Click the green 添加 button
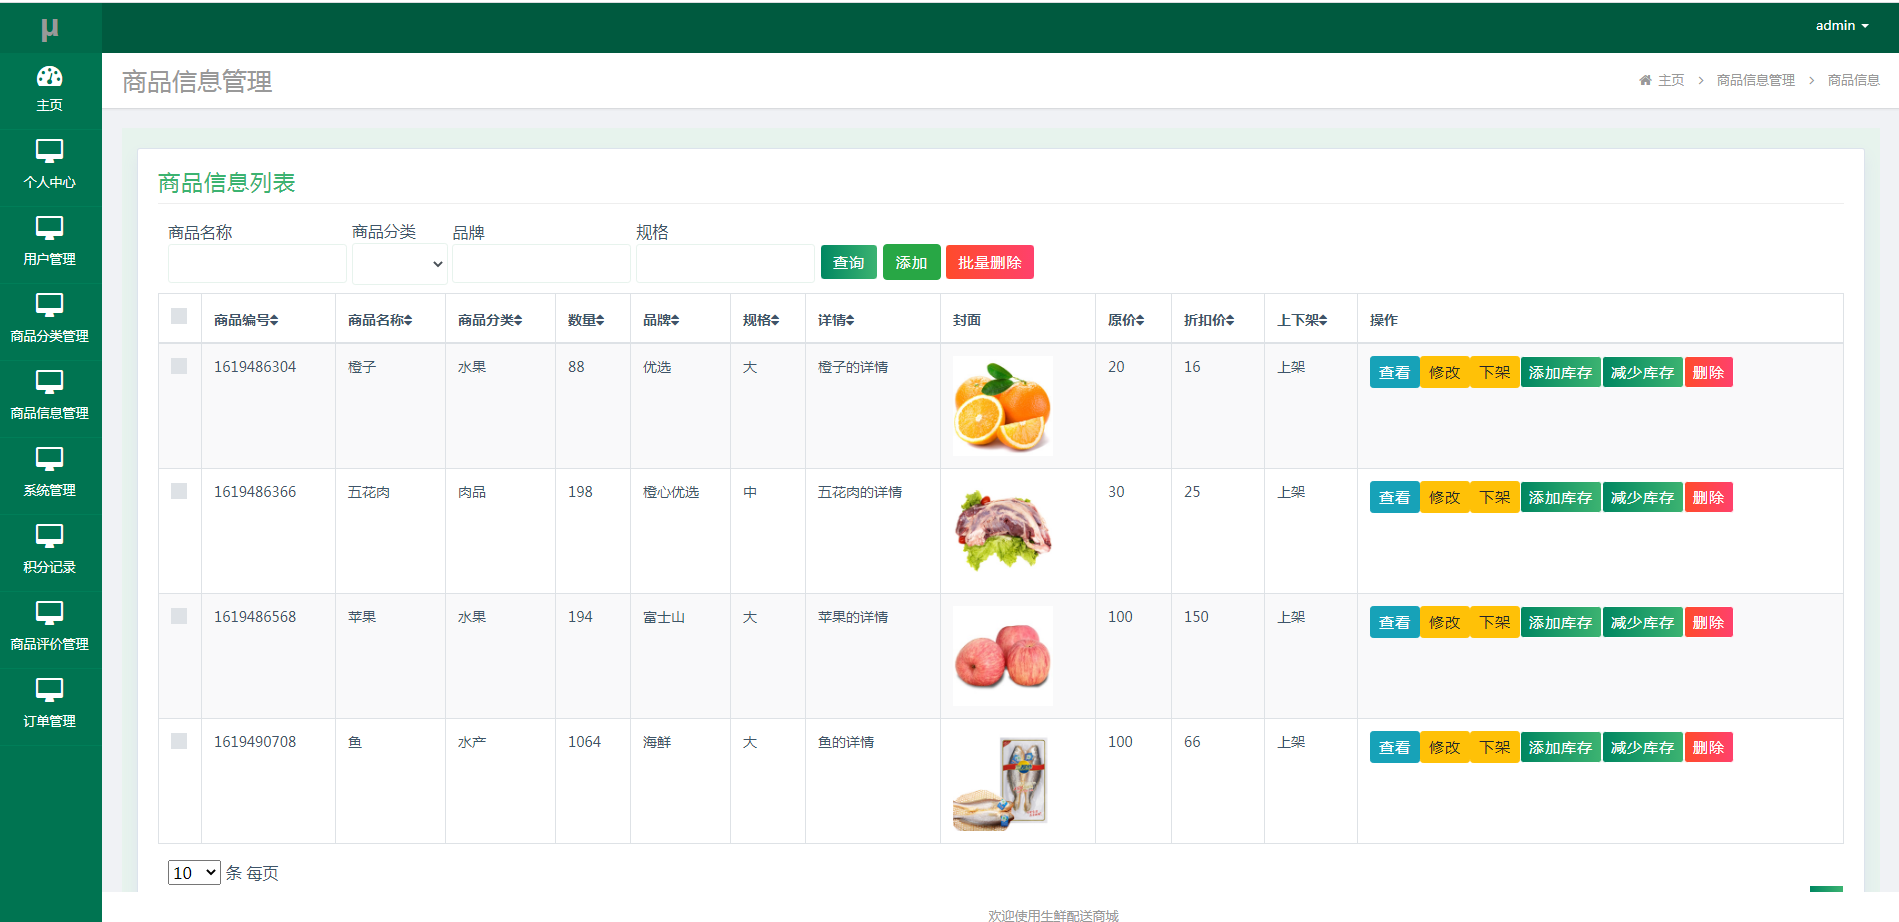 (911, 262)
